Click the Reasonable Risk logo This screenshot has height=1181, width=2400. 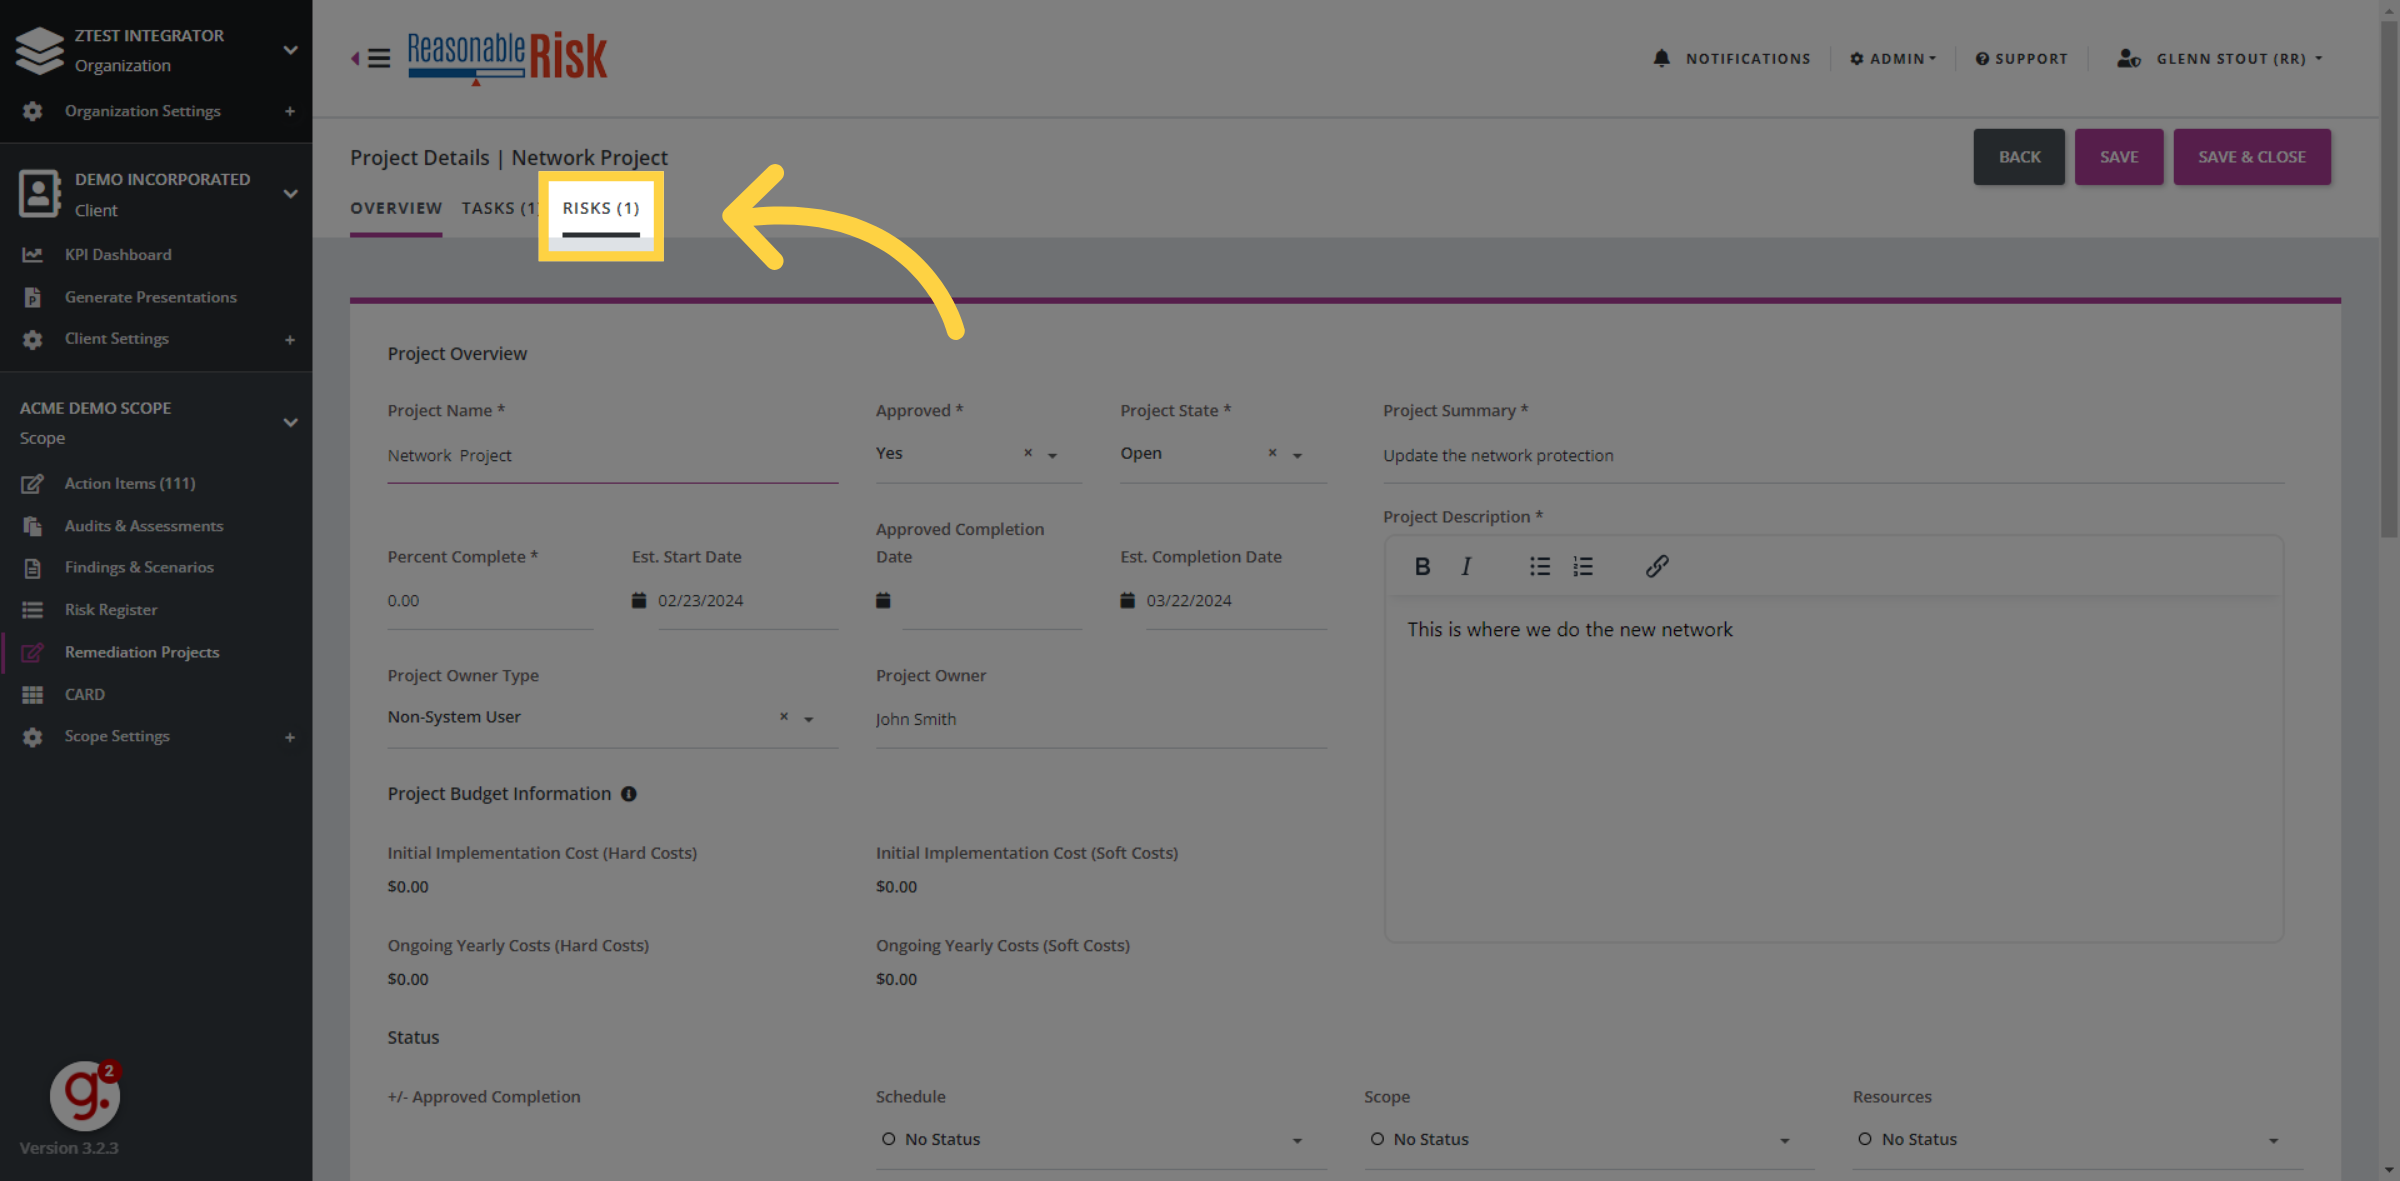coord(507,56)
